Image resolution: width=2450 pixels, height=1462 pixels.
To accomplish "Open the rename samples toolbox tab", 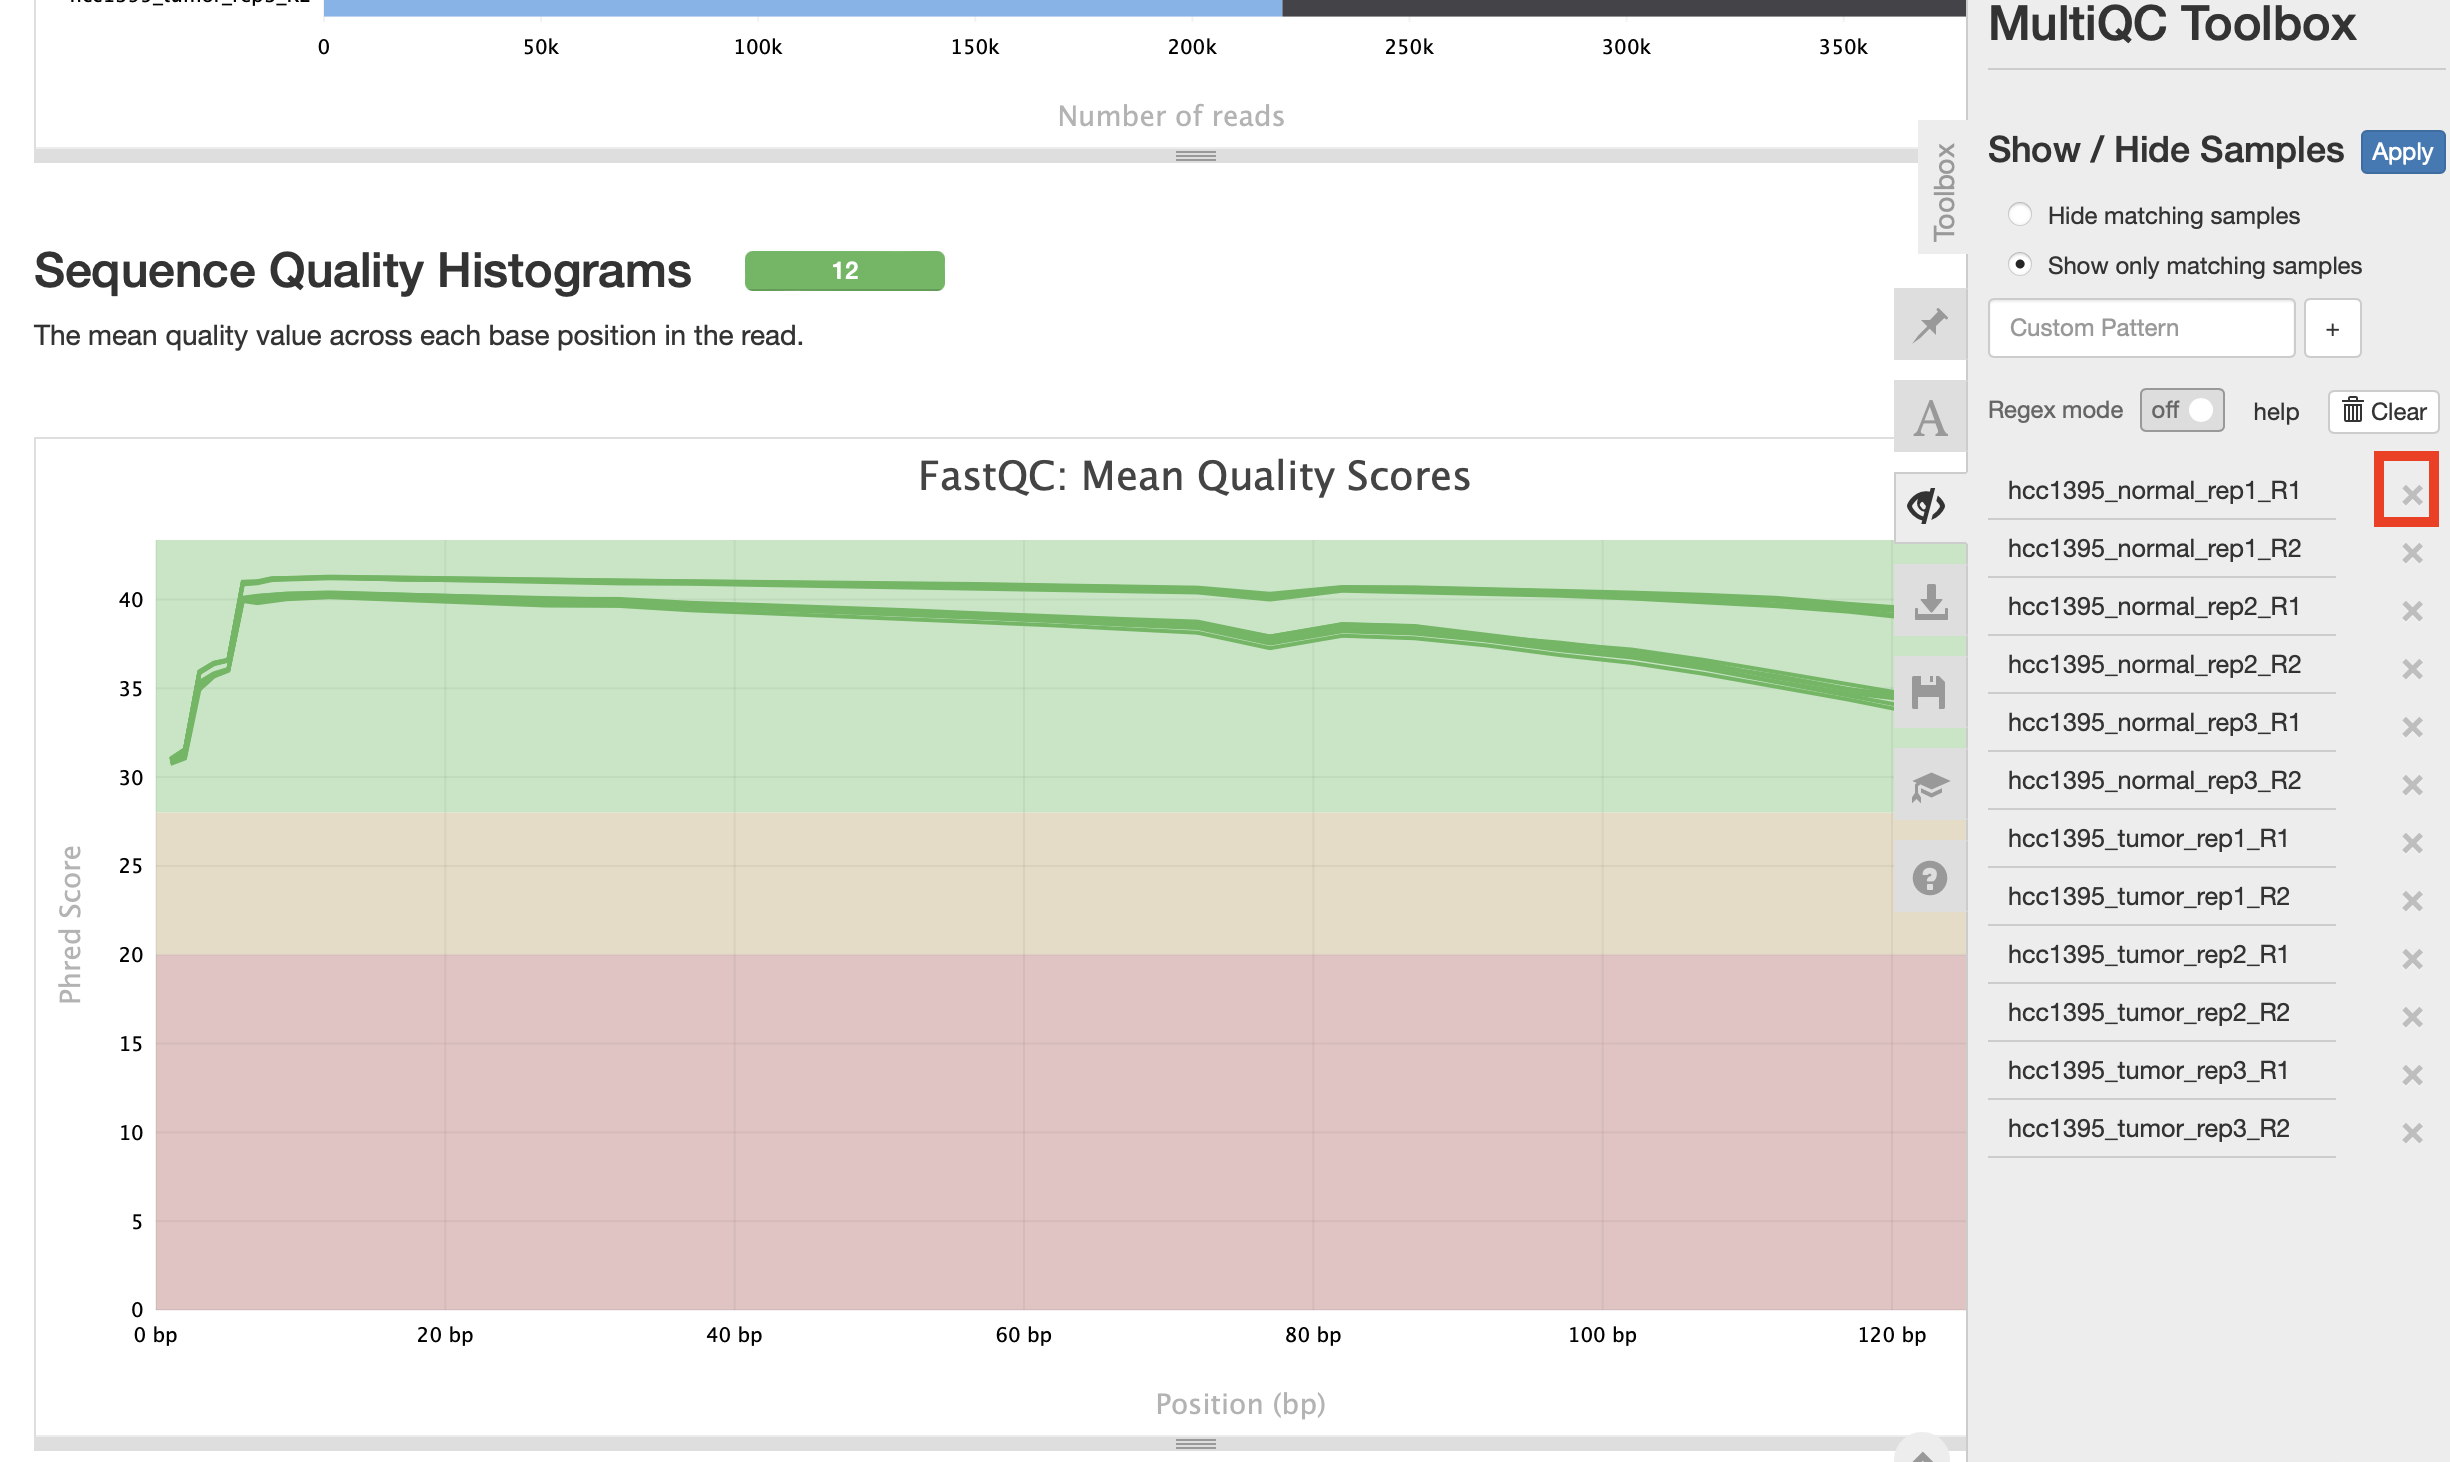I will [1929, 417].
